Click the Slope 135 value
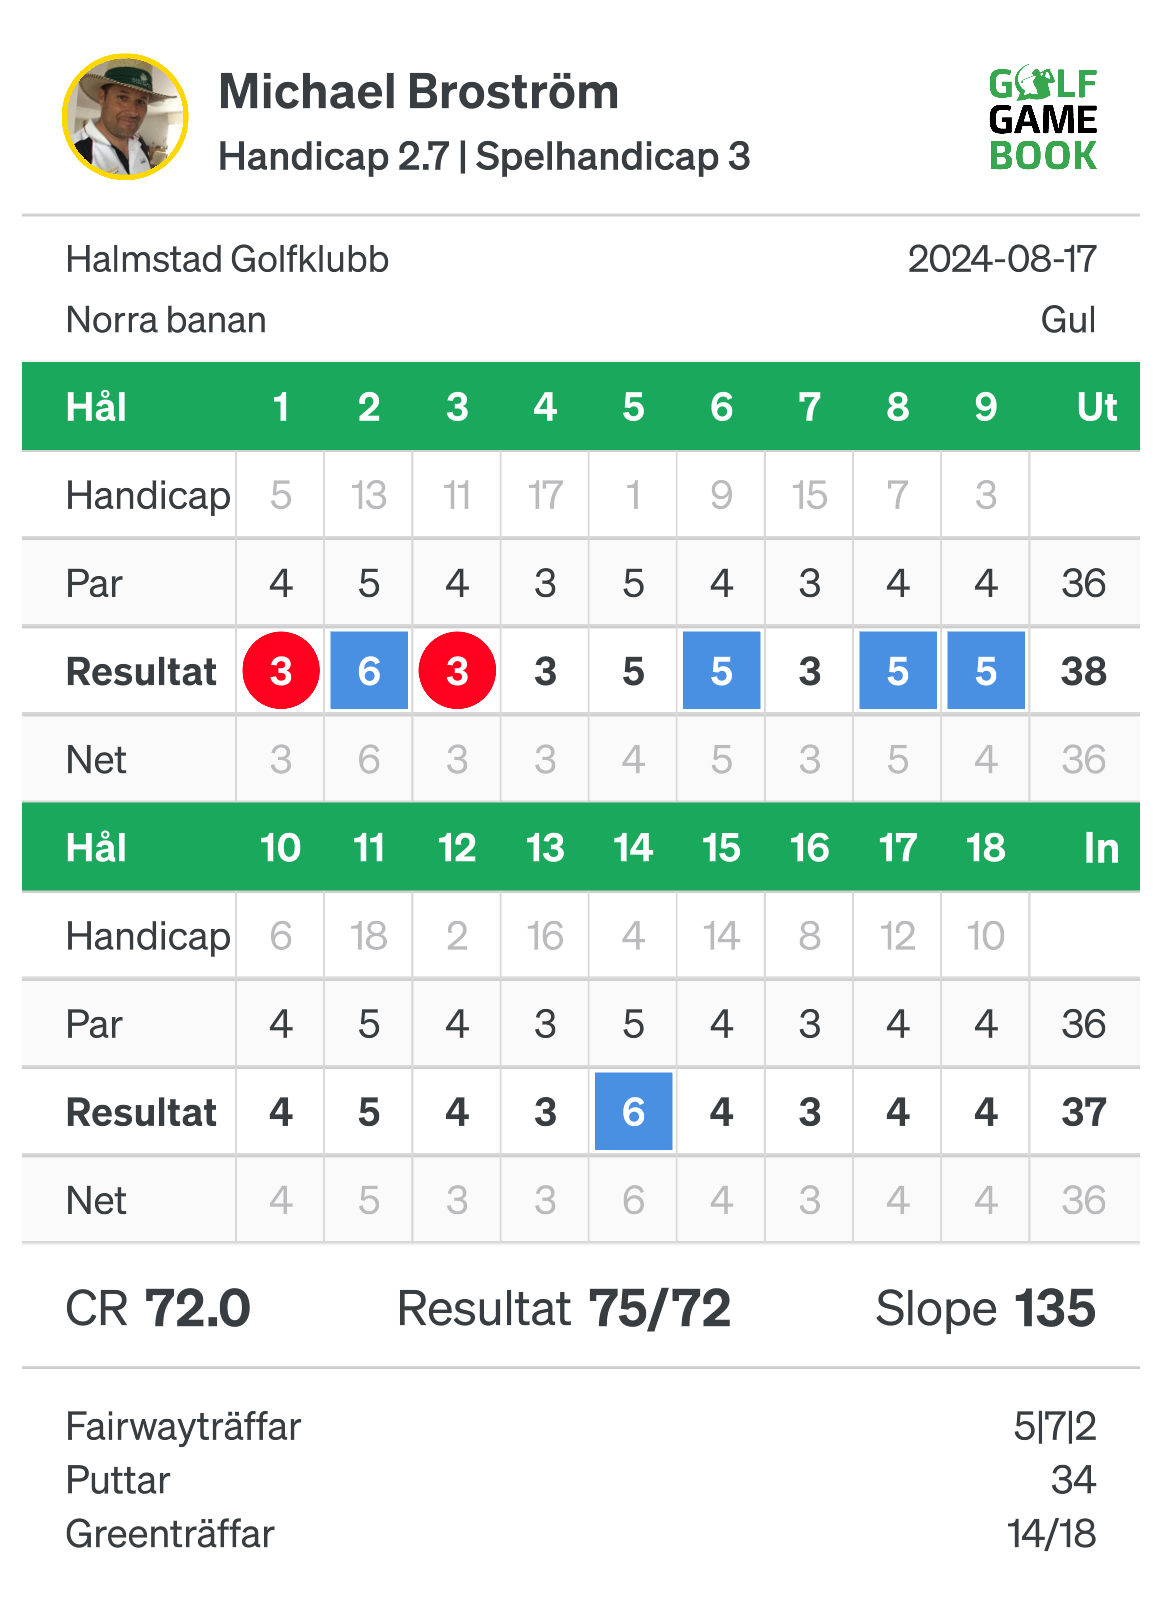1161x1614 pixels. (x=986, y=1308)
